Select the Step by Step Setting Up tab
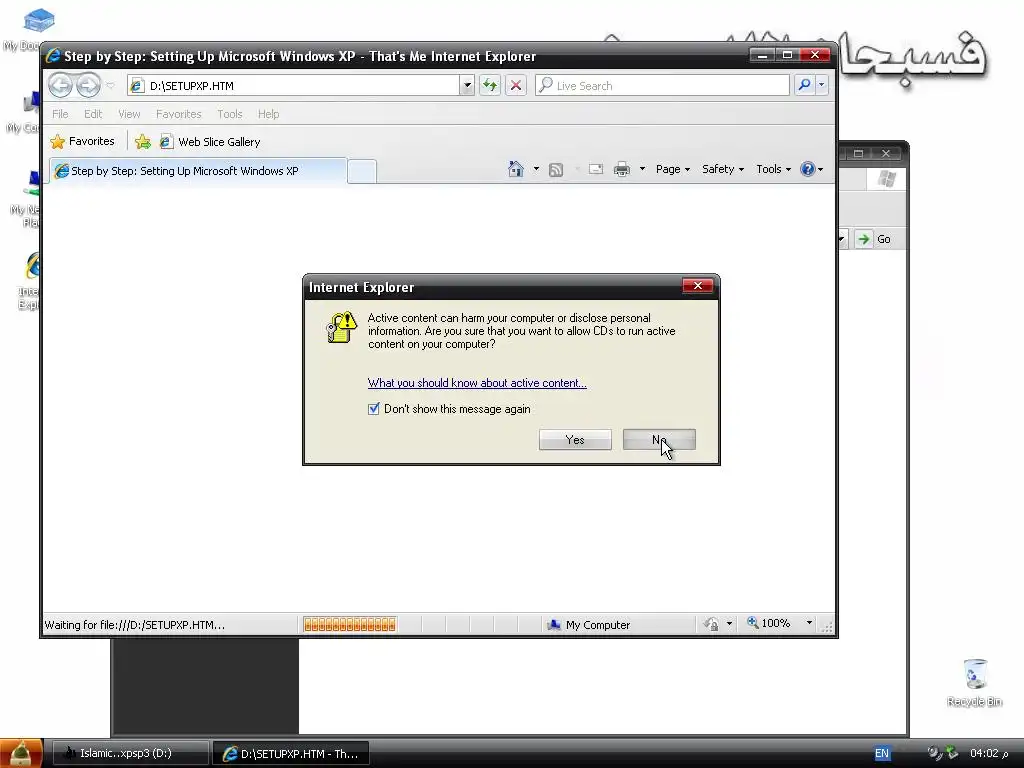 pyautogui.click(x=198, y=171)
